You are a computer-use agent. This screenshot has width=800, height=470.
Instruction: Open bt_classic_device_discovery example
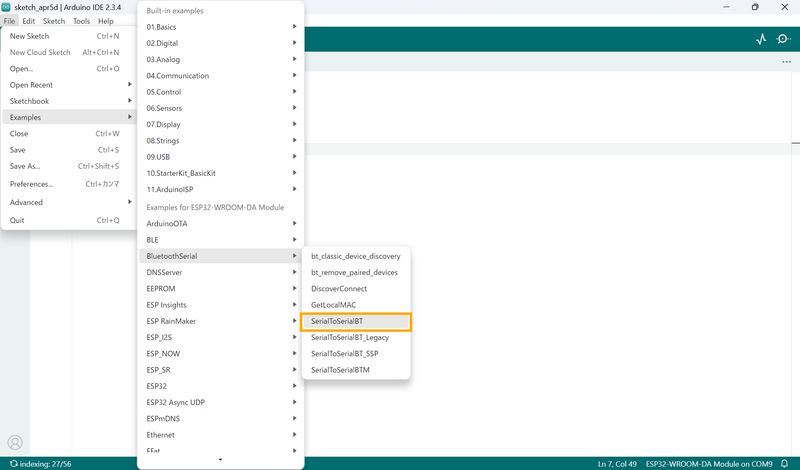click(x=356, y=256)
